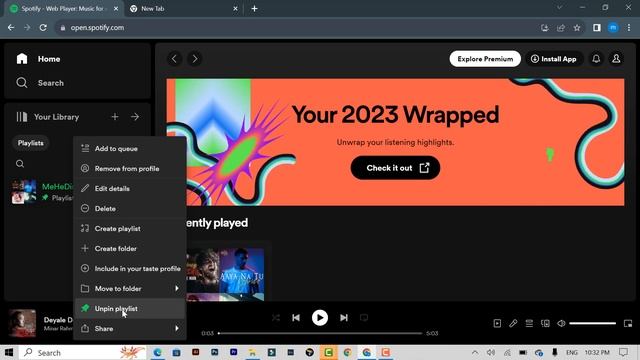Click the now playing album art
Viewport: 640px width, 360px height.
point(22,323)
